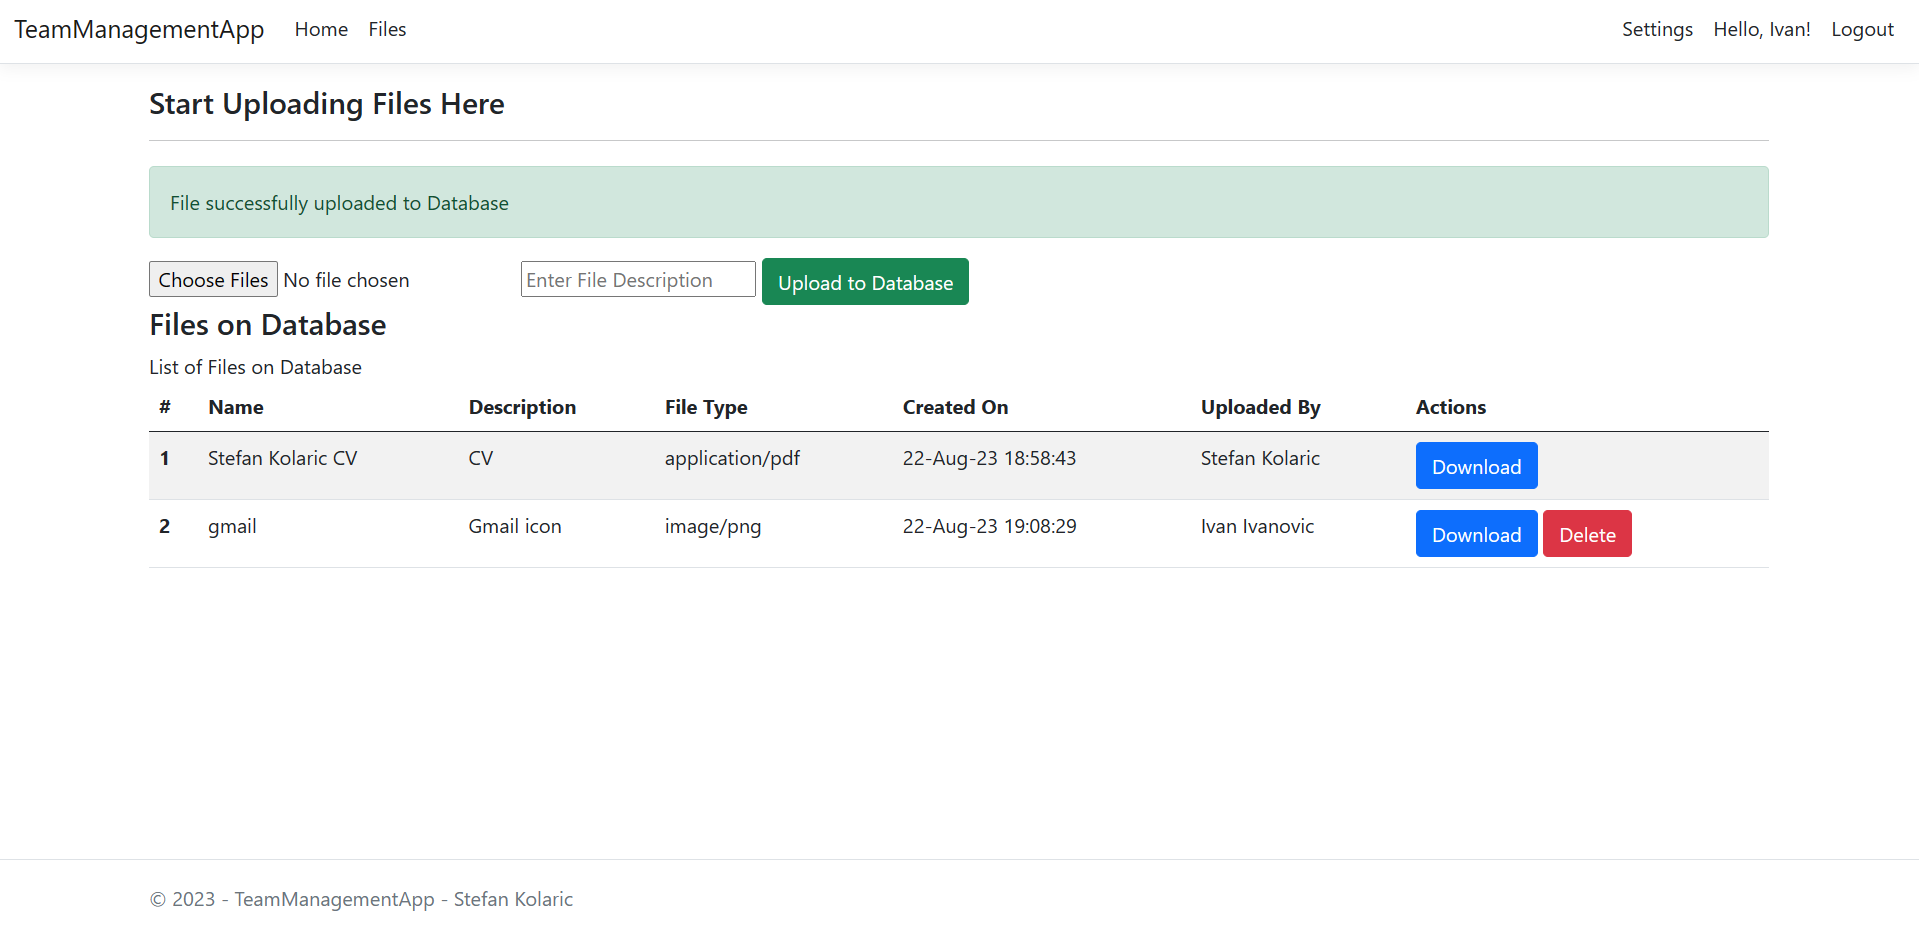Open the Hello, Ivan! greeting link

pyautogui.click(x=1761, y=29)
